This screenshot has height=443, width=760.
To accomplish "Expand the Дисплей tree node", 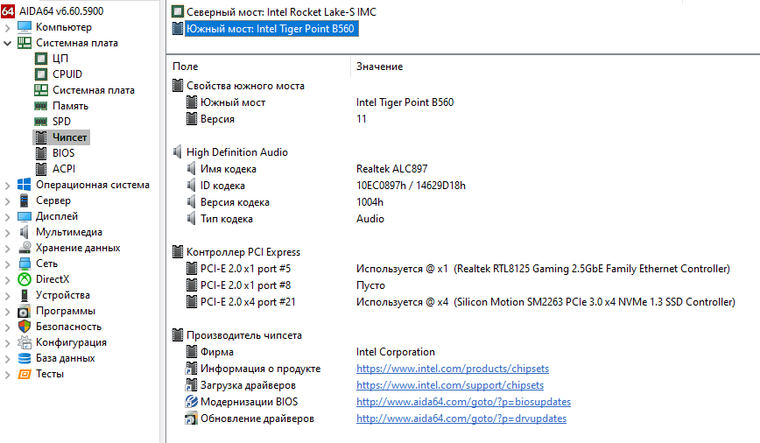I will click(x=7, y=217).
